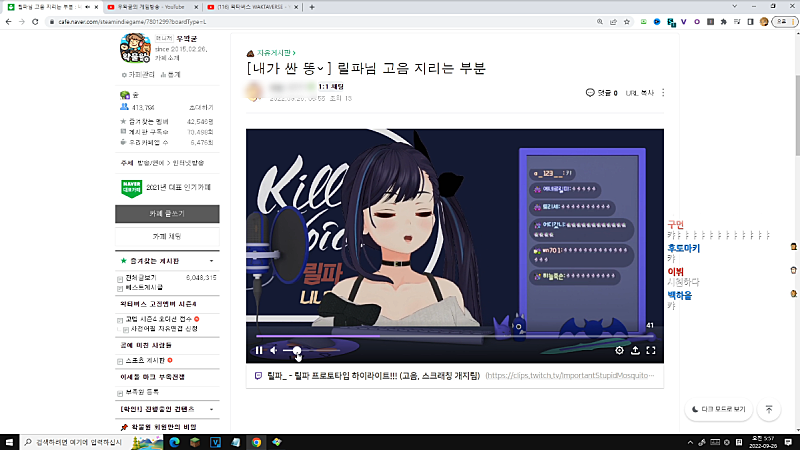Screen dimensions: 800x450
Task: Open the post's three-dot more menu
Action: (x=663, y=92)
